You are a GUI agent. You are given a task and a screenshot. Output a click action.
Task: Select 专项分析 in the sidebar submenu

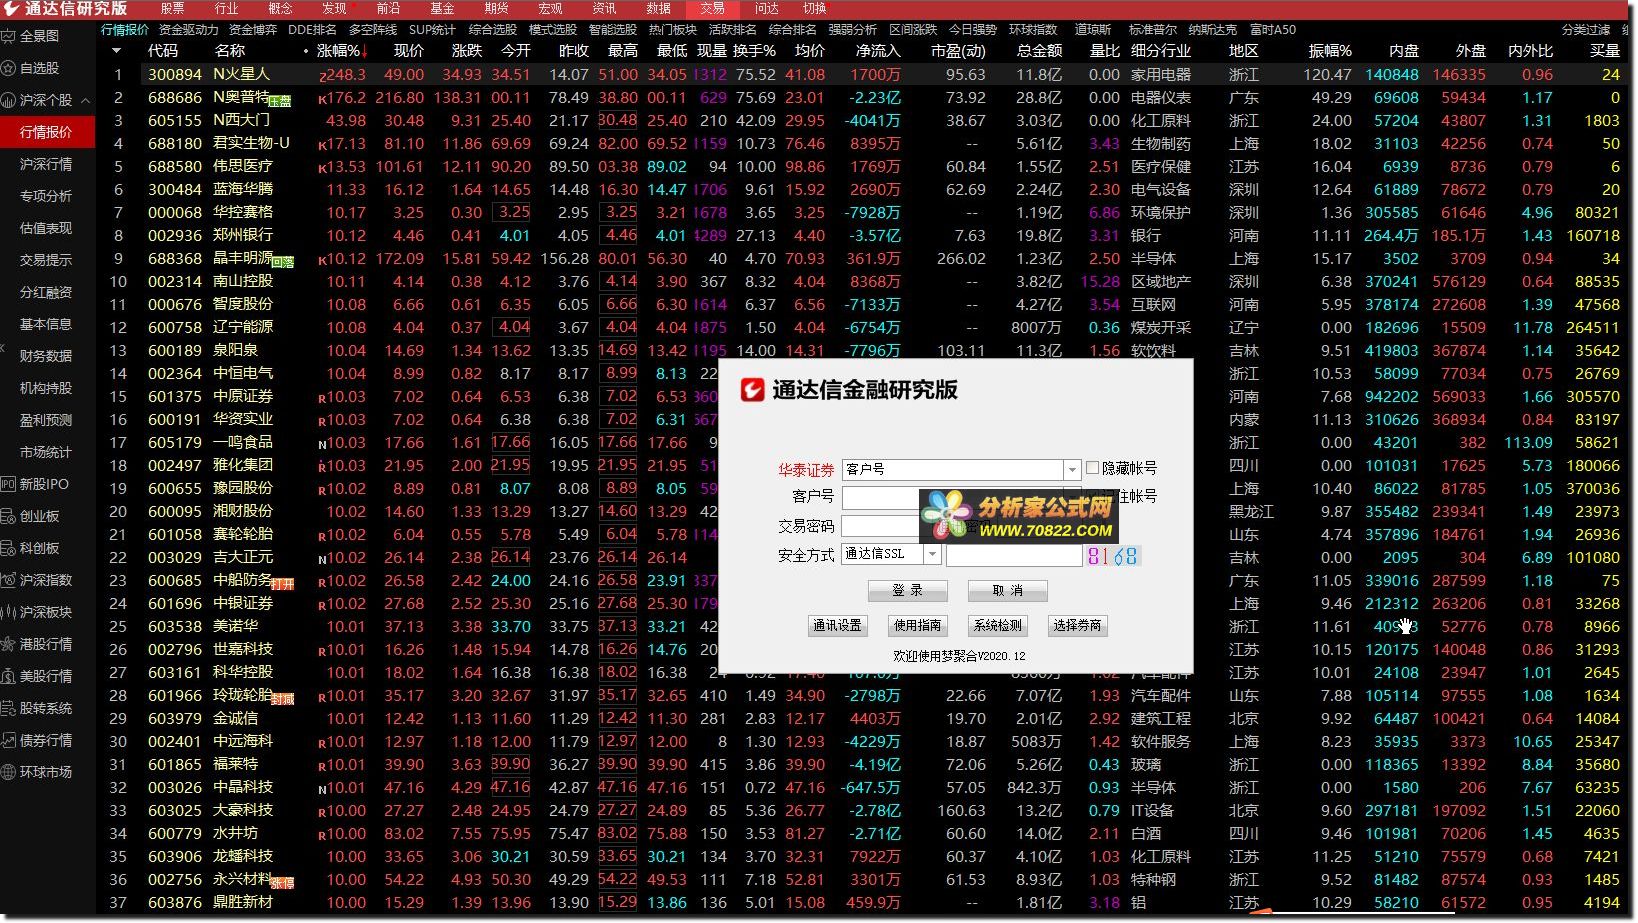click(46, 196)
